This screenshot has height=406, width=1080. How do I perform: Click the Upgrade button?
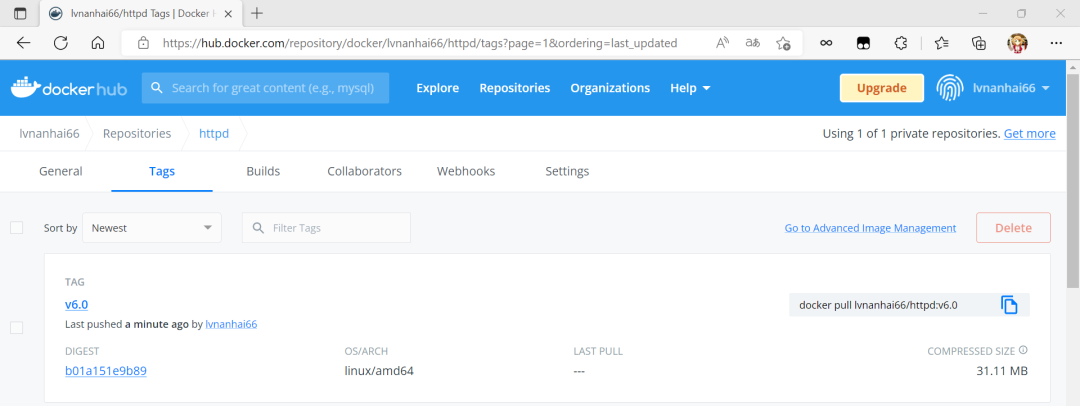(882, 88)
